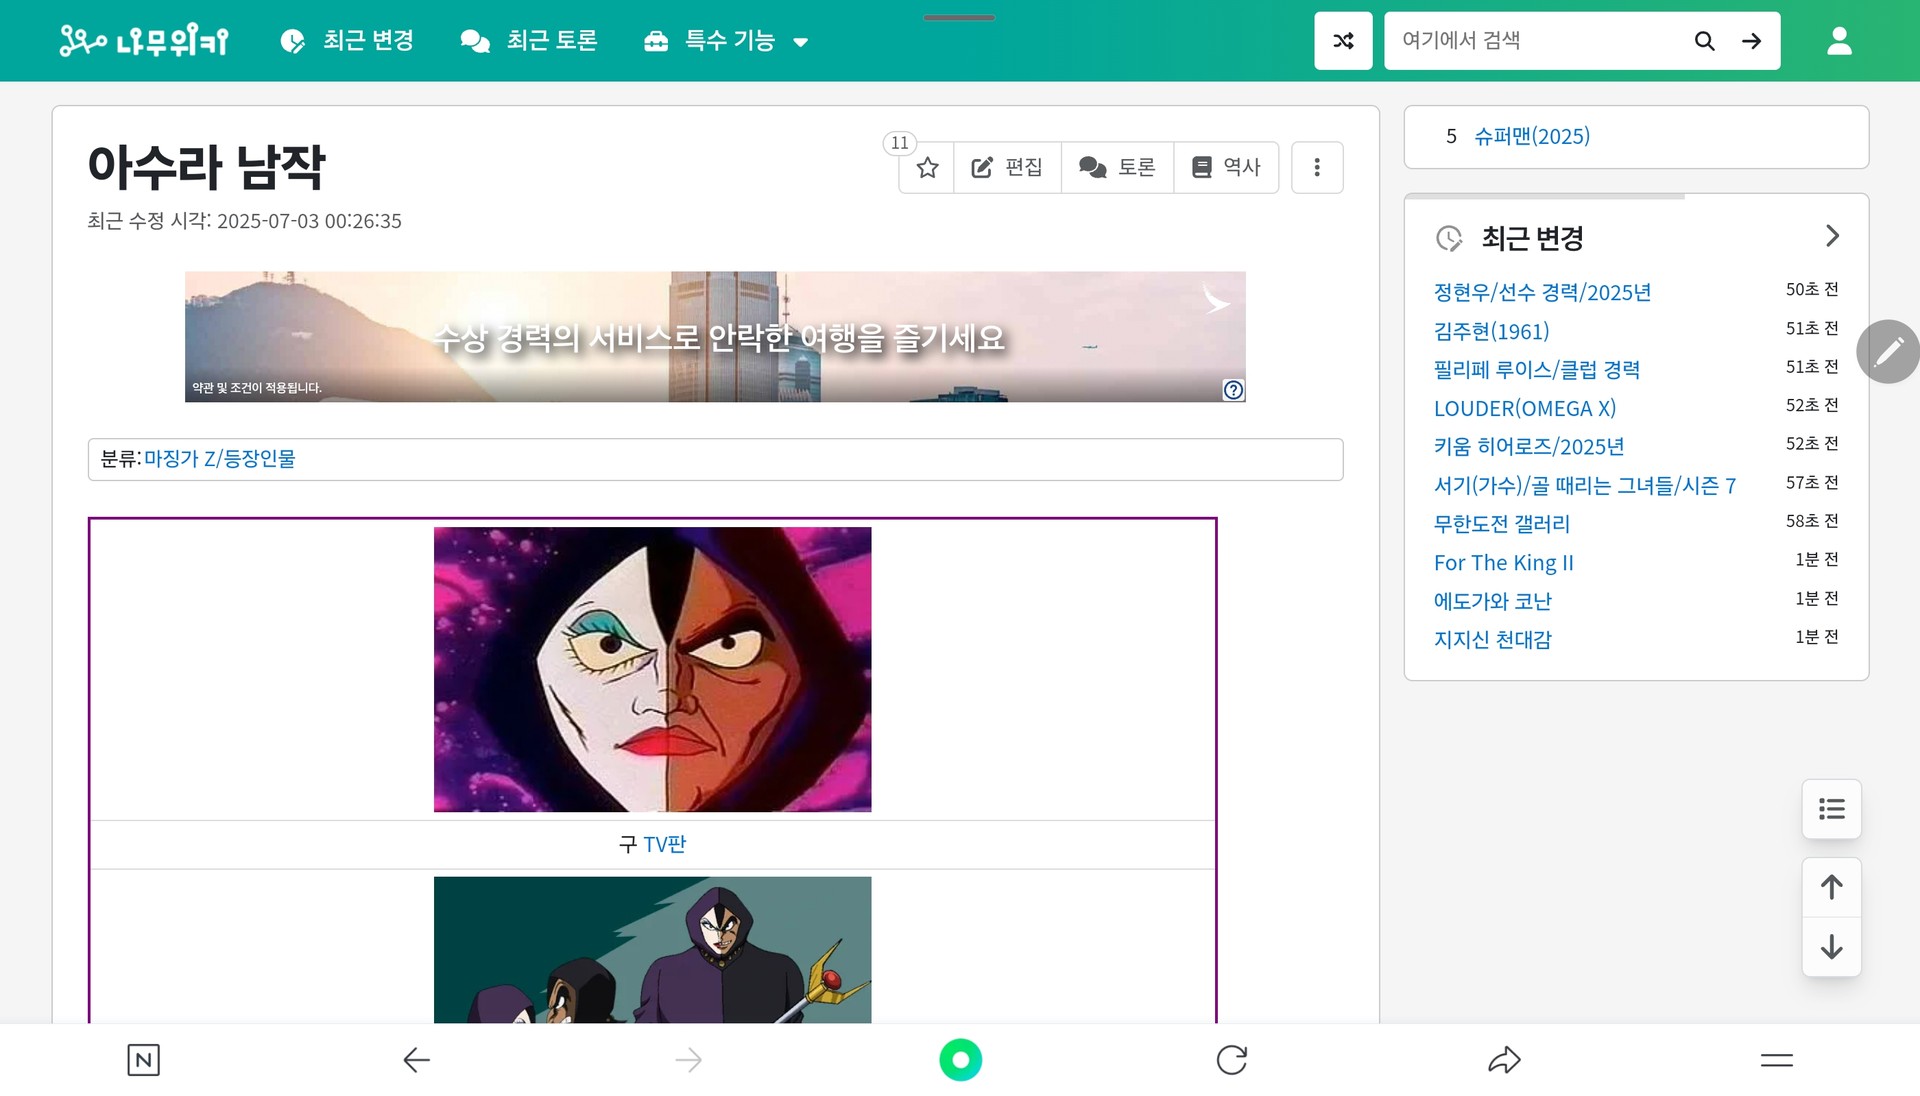Jump to bottom with down arrow button

coord(1831,946)
